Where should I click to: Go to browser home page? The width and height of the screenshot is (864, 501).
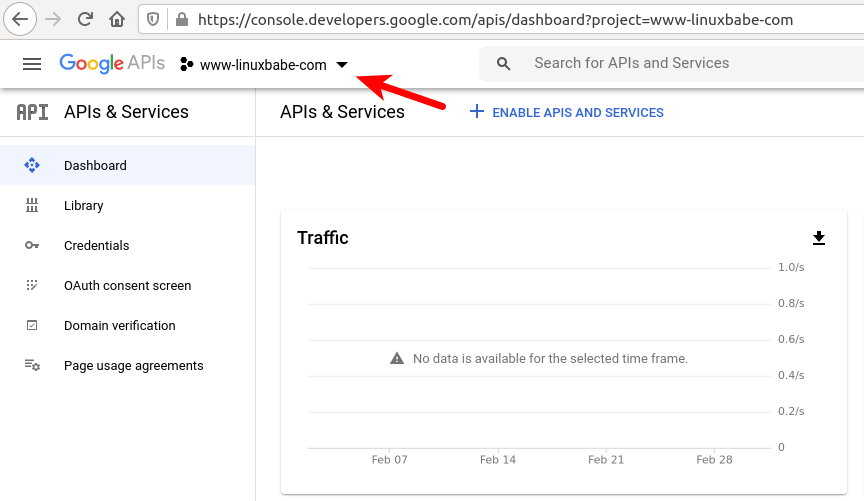click(117, 19)
